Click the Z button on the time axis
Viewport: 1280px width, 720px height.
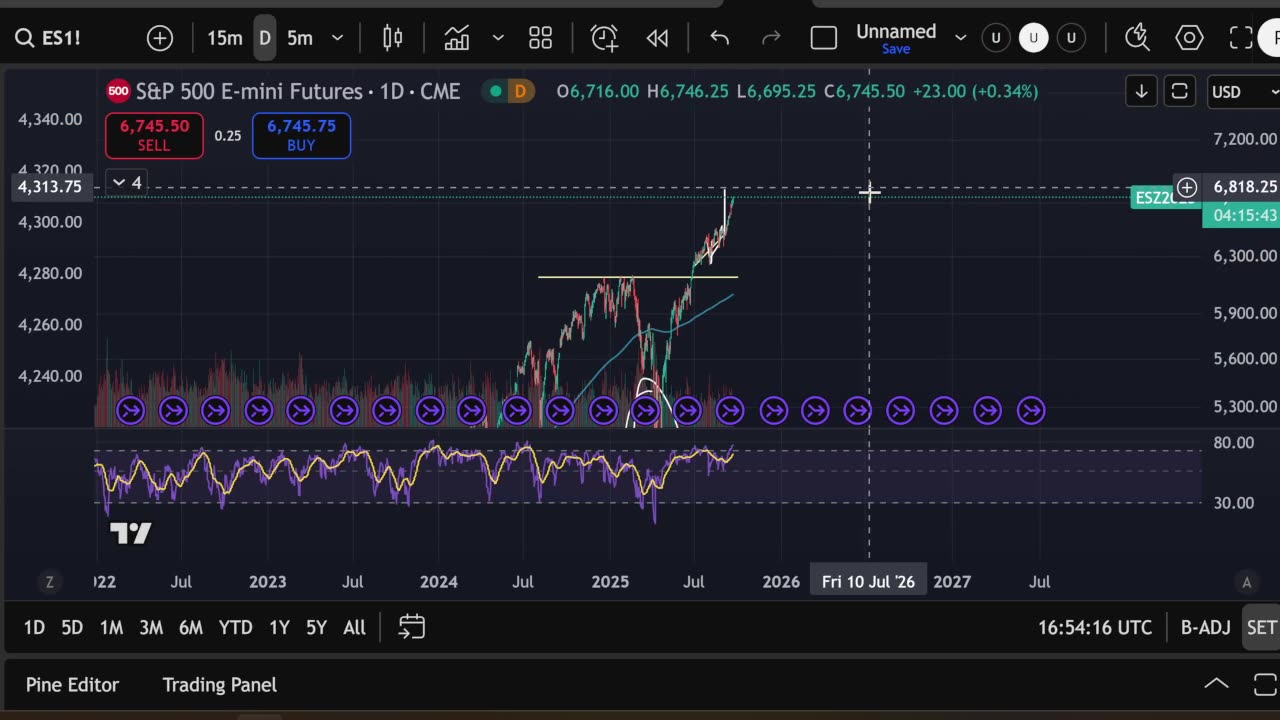point(49,582)
